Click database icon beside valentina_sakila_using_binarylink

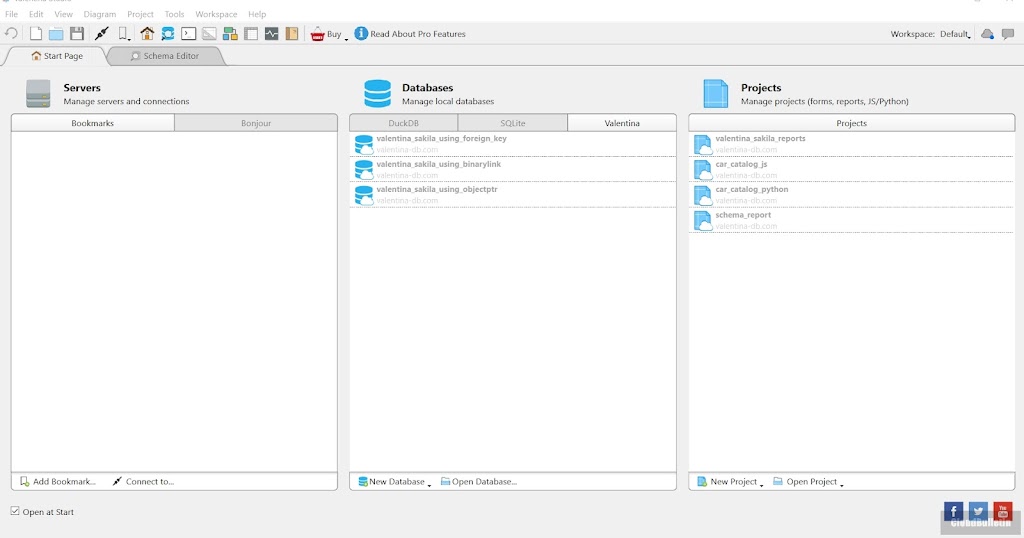click(364, 170)
